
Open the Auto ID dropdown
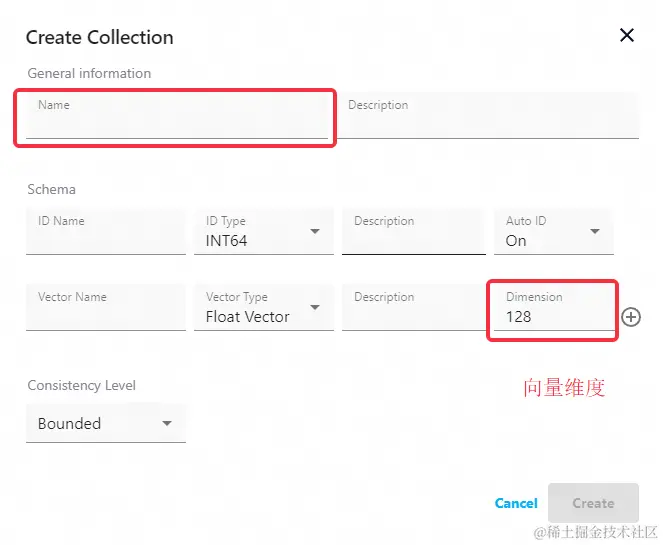(x=553, y=231)
